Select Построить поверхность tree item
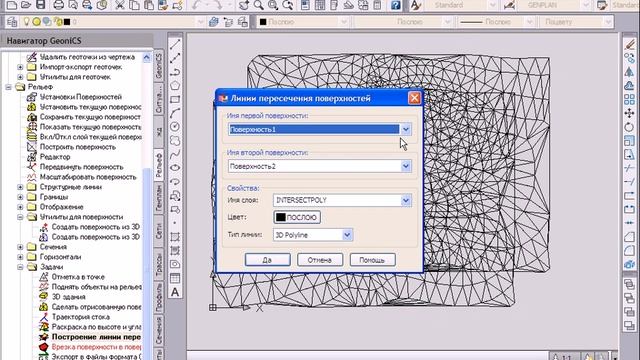 (78, 147)
